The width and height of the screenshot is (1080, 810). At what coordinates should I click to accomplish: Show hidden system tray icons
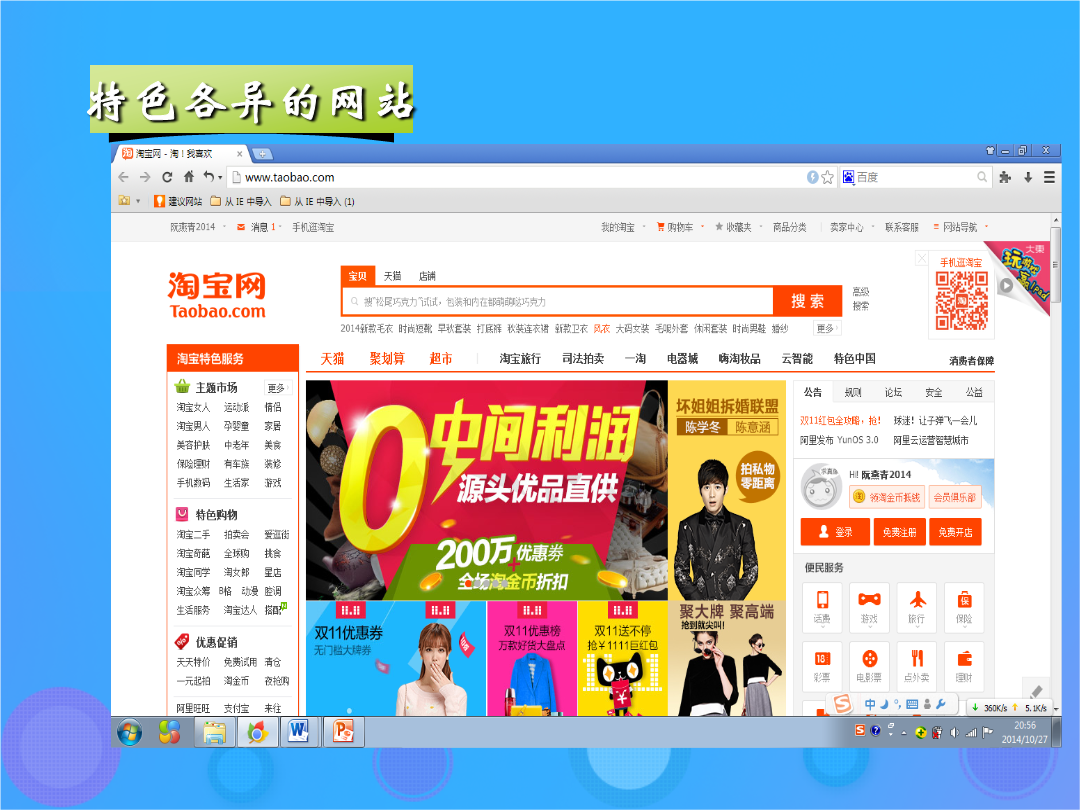tap(904, 733)
